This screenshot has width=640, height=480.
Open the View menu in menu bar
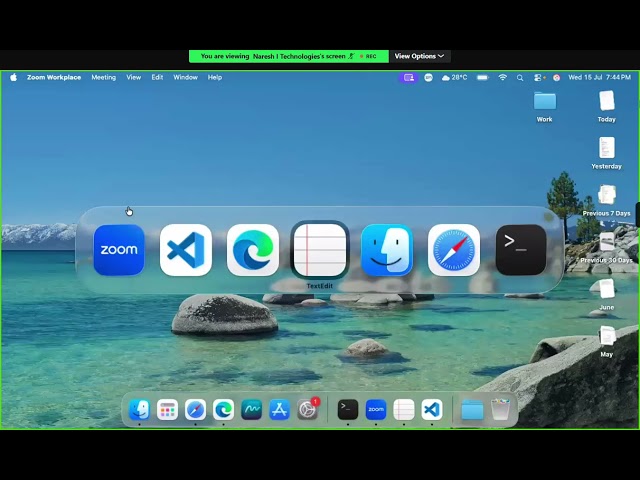tap(133, 77)
